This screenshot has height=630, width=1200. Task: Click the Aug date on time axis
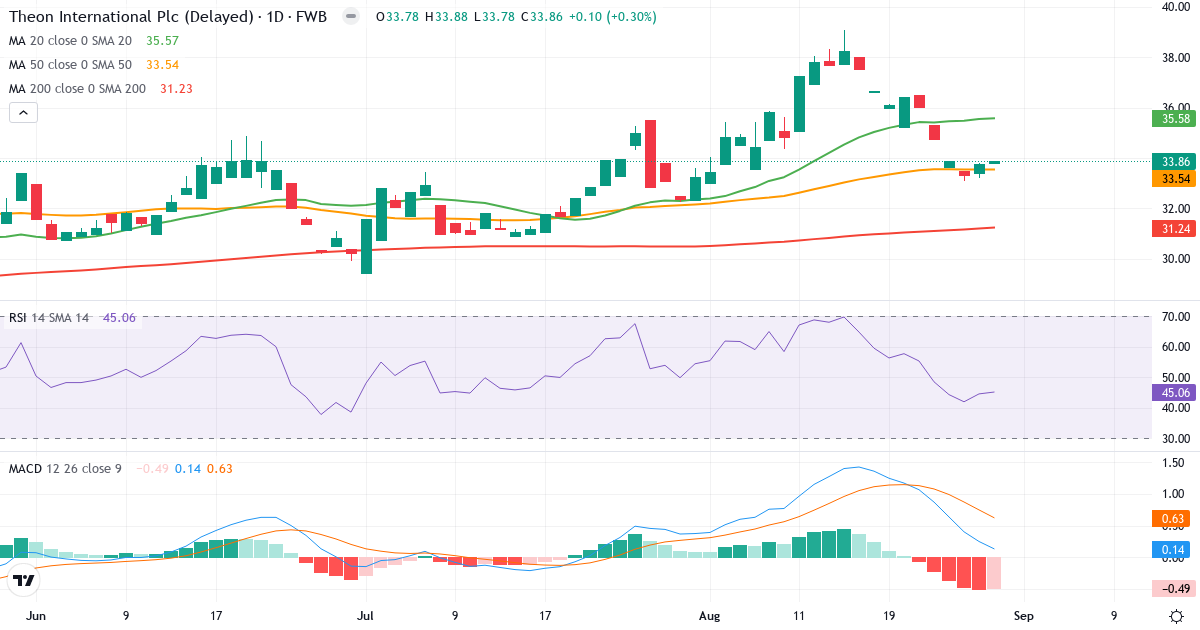[710, 616]
